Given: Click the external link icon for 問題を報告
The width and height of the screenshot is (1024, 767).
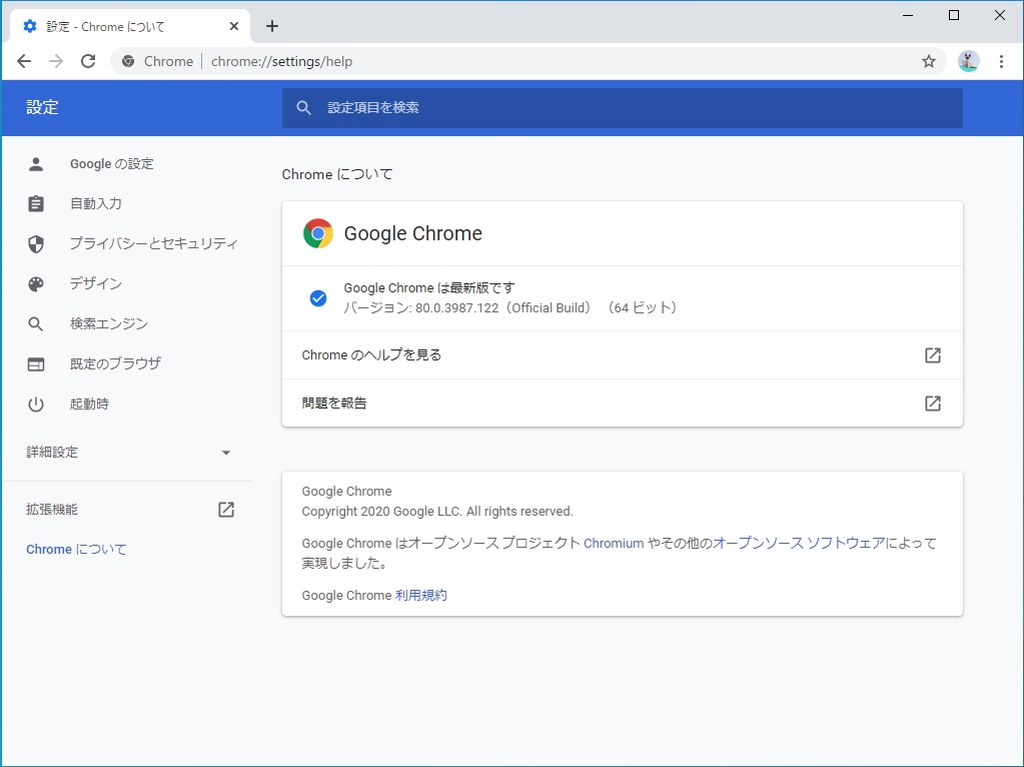Looking at the screenshot, I should click(x=932, y=403).
